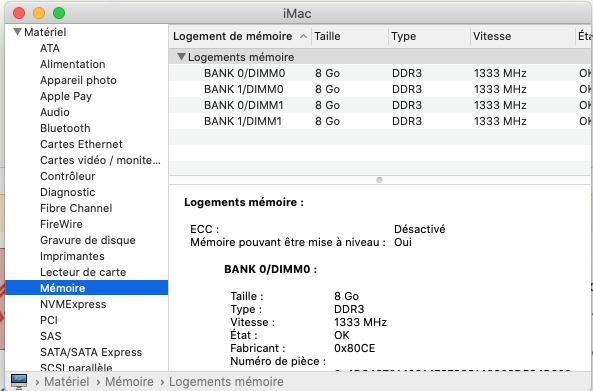Minimize the iMac window

pyautogui.click(x=39, y=13)
